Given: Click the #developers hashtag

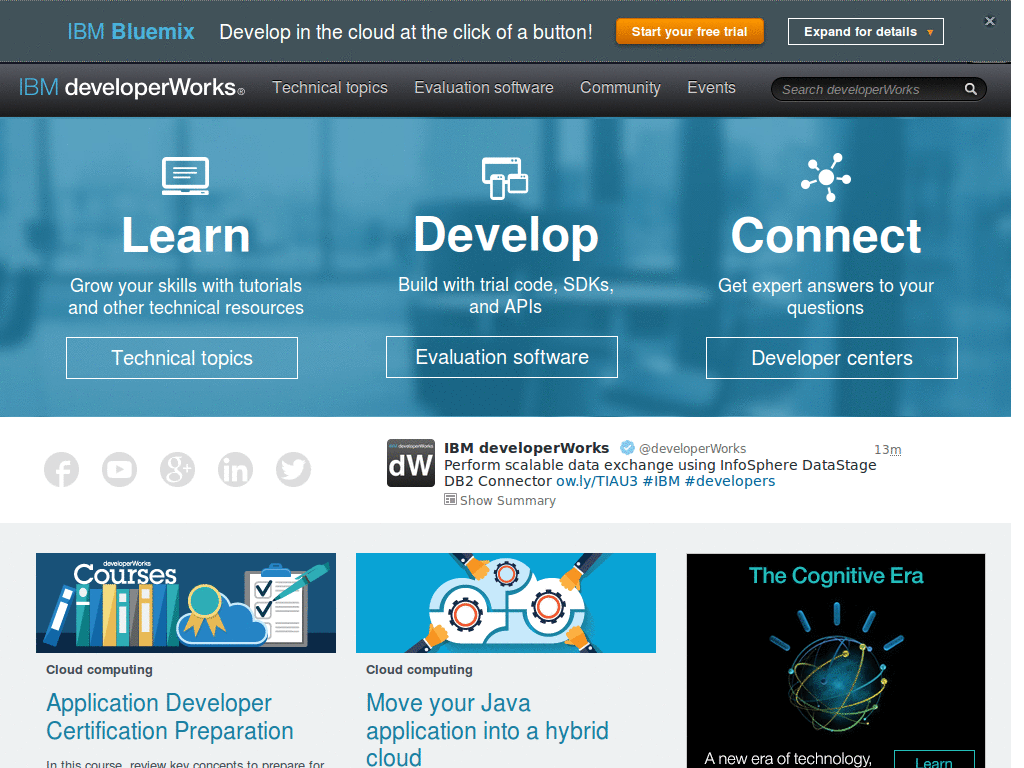Looking at the screenshot, I should [729, 481].
